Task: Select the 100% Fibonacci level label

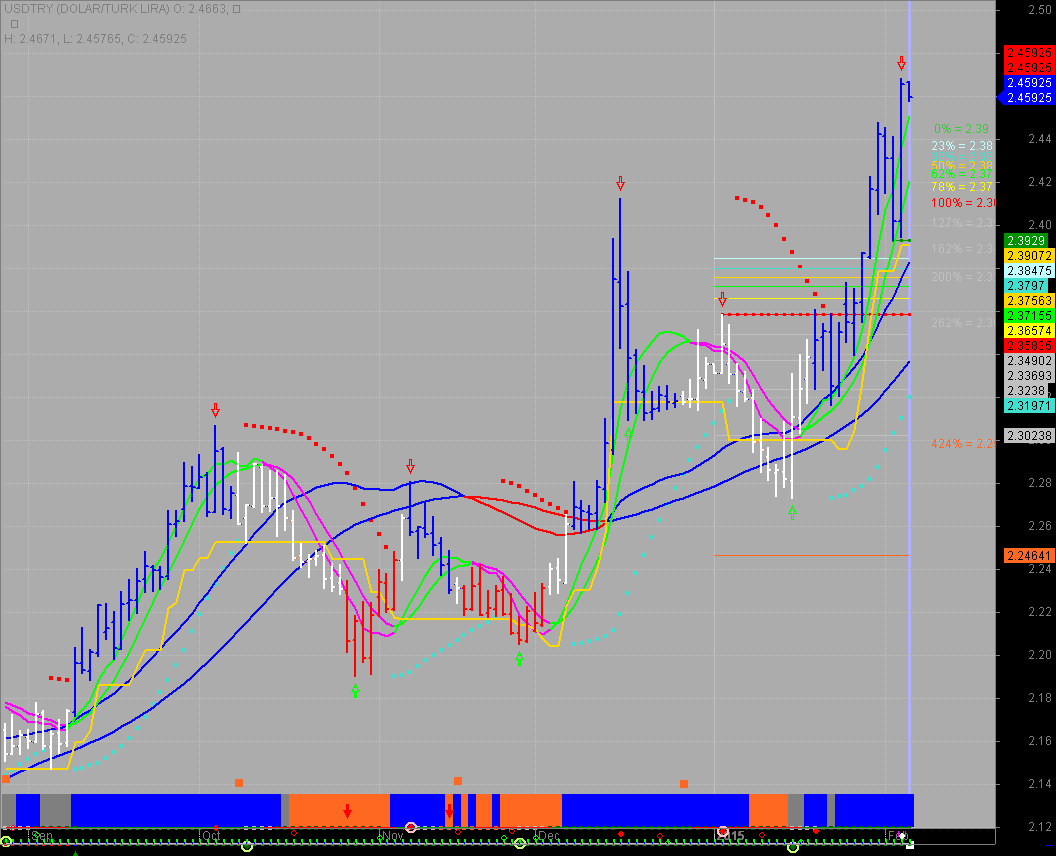Action: point(961,203)
